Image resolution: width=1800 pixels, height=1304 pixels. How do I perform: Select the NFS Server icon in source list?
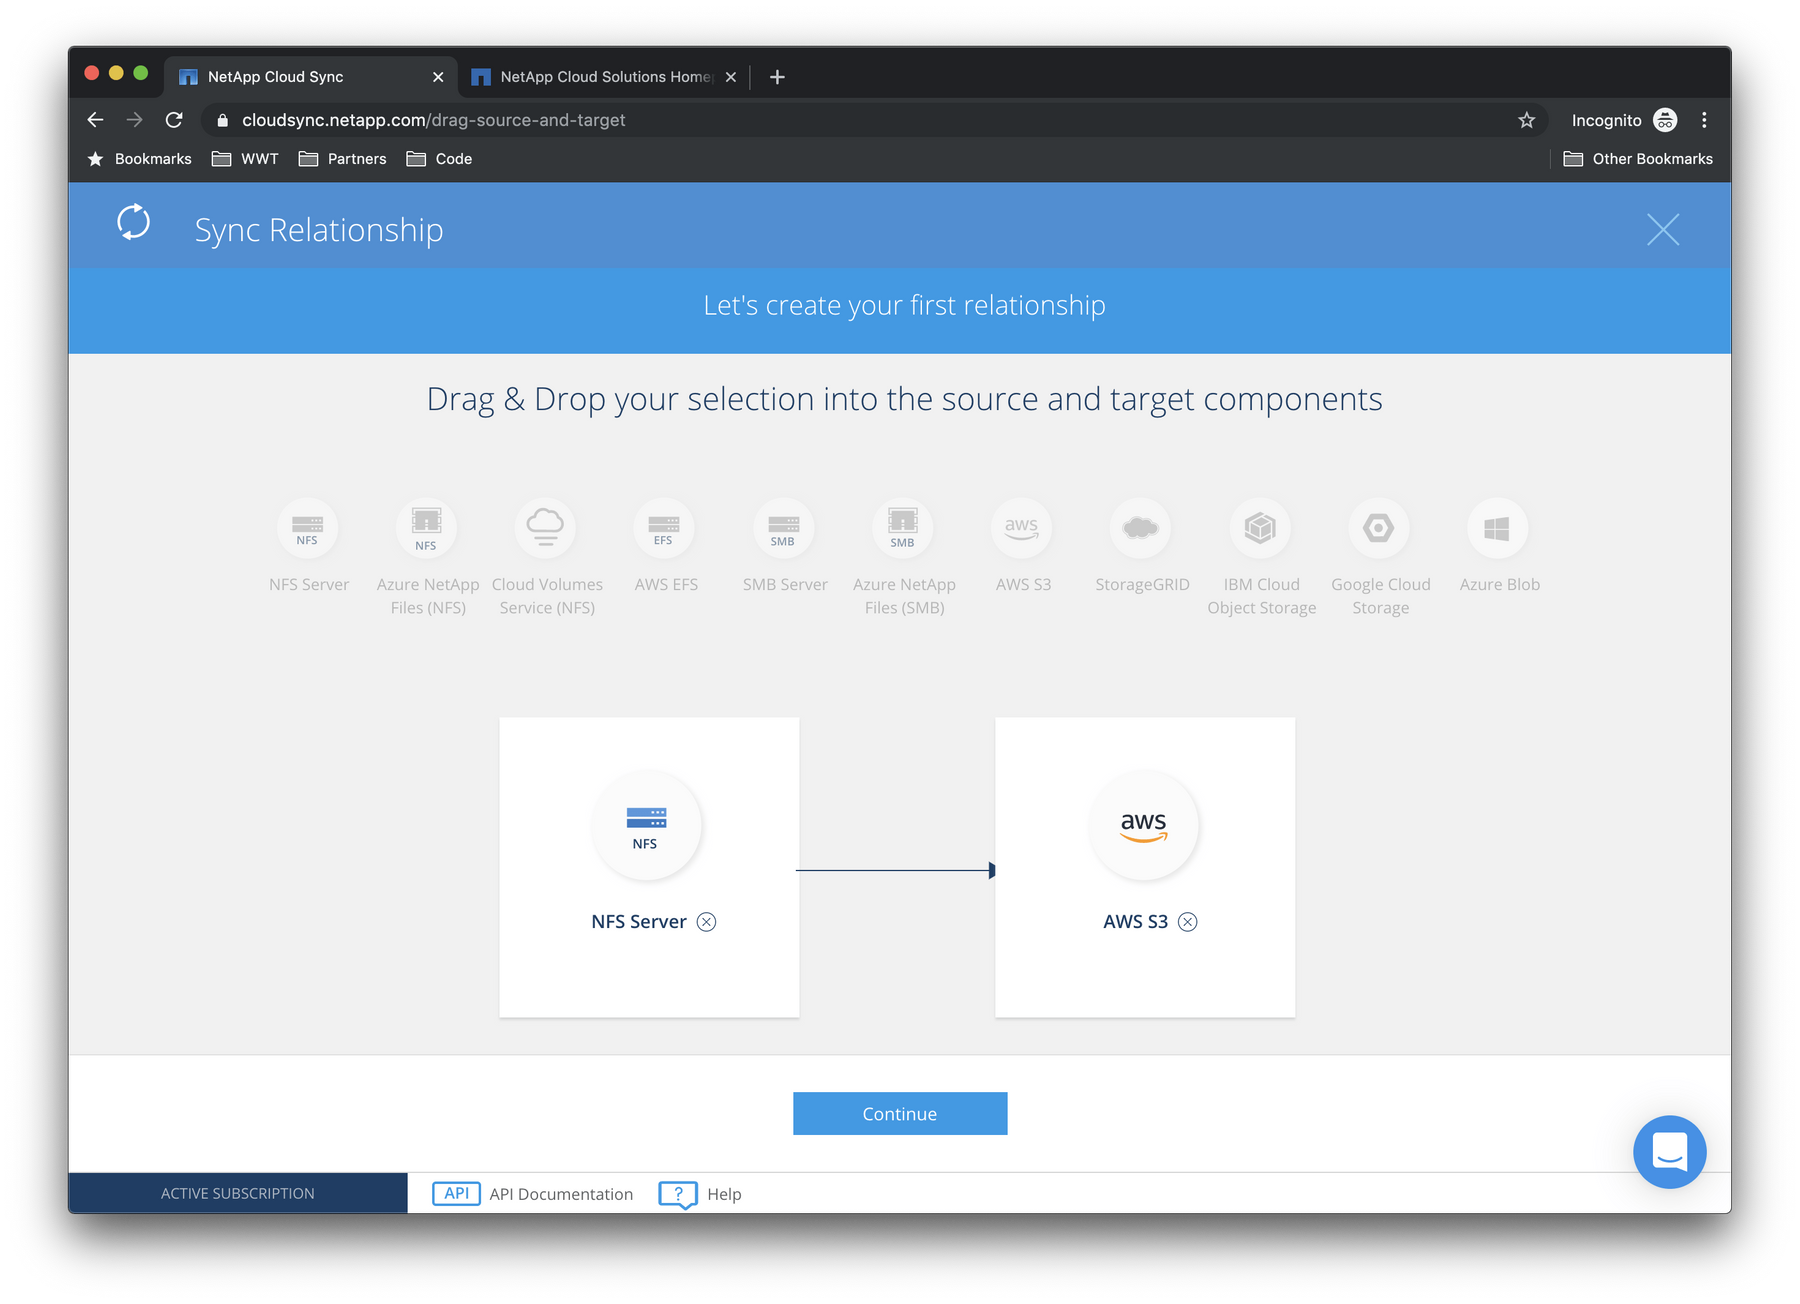tap(308, 527)
